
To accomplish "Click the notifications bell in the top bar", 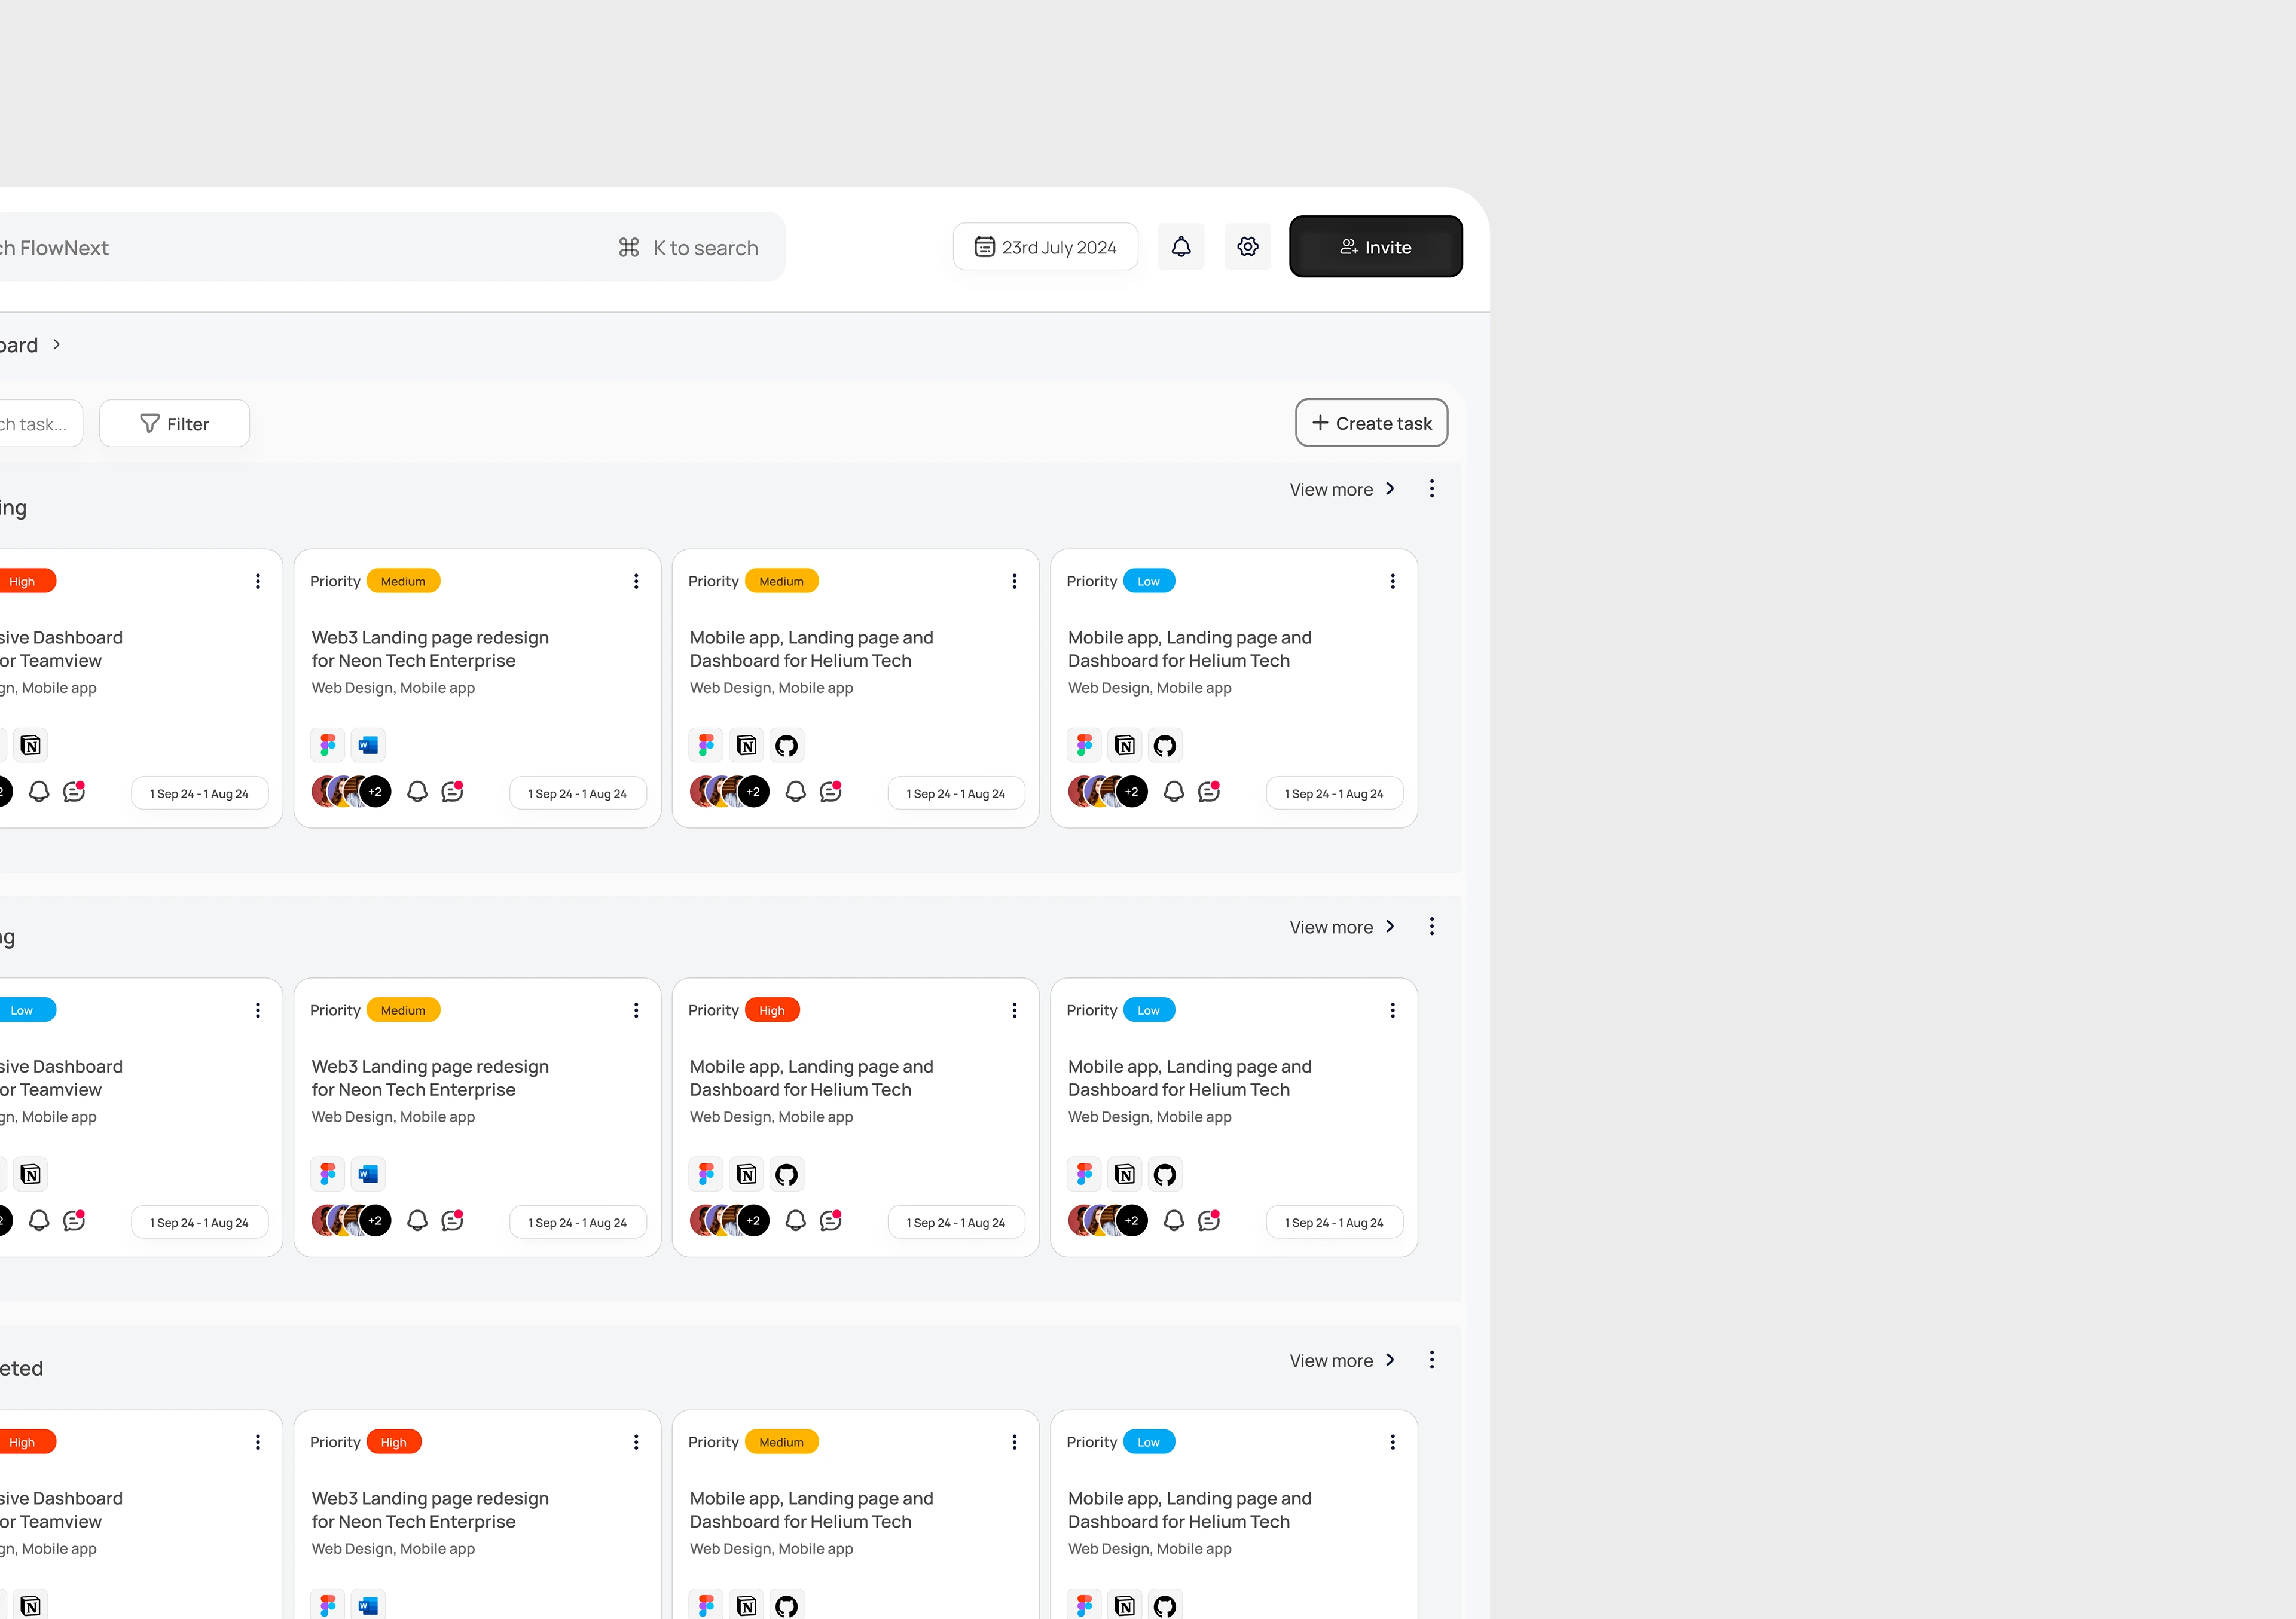I will click(x=1181, y=247).
